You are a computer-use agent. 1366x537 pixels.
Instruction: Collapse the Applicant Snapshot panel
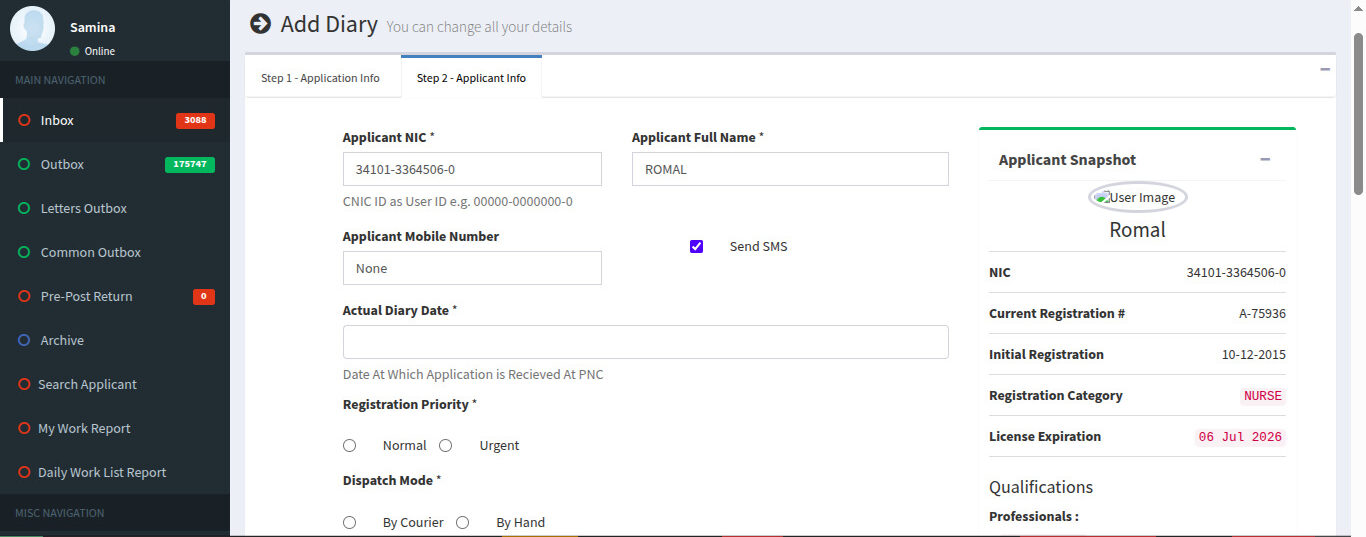(1265, 159)
